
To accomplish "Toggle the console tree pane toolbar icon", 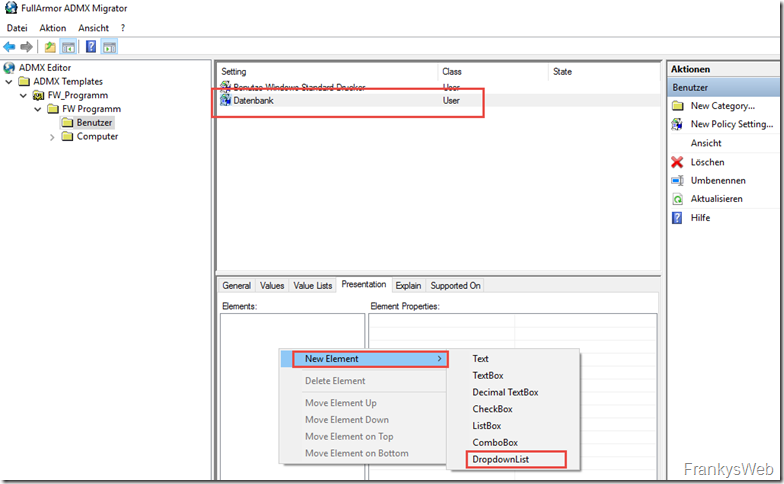I will tap(68, 47).
